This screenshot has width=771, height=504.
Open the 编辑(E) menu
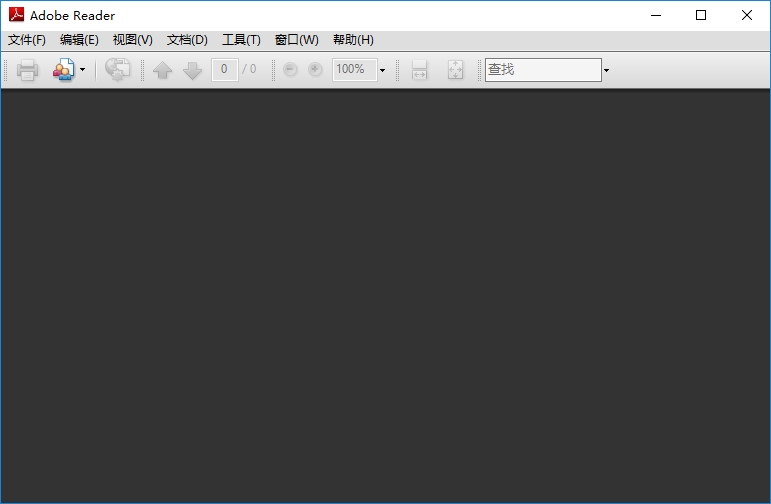(x=79, y=40)
